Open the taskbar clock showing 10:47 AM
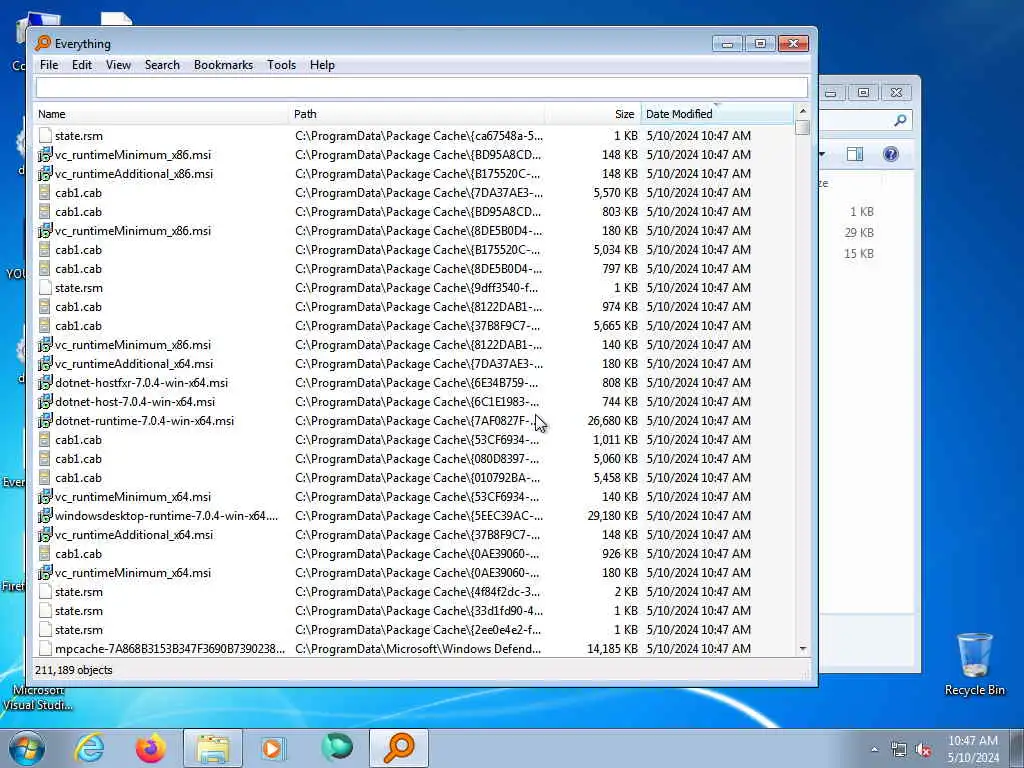 point(973,748)
